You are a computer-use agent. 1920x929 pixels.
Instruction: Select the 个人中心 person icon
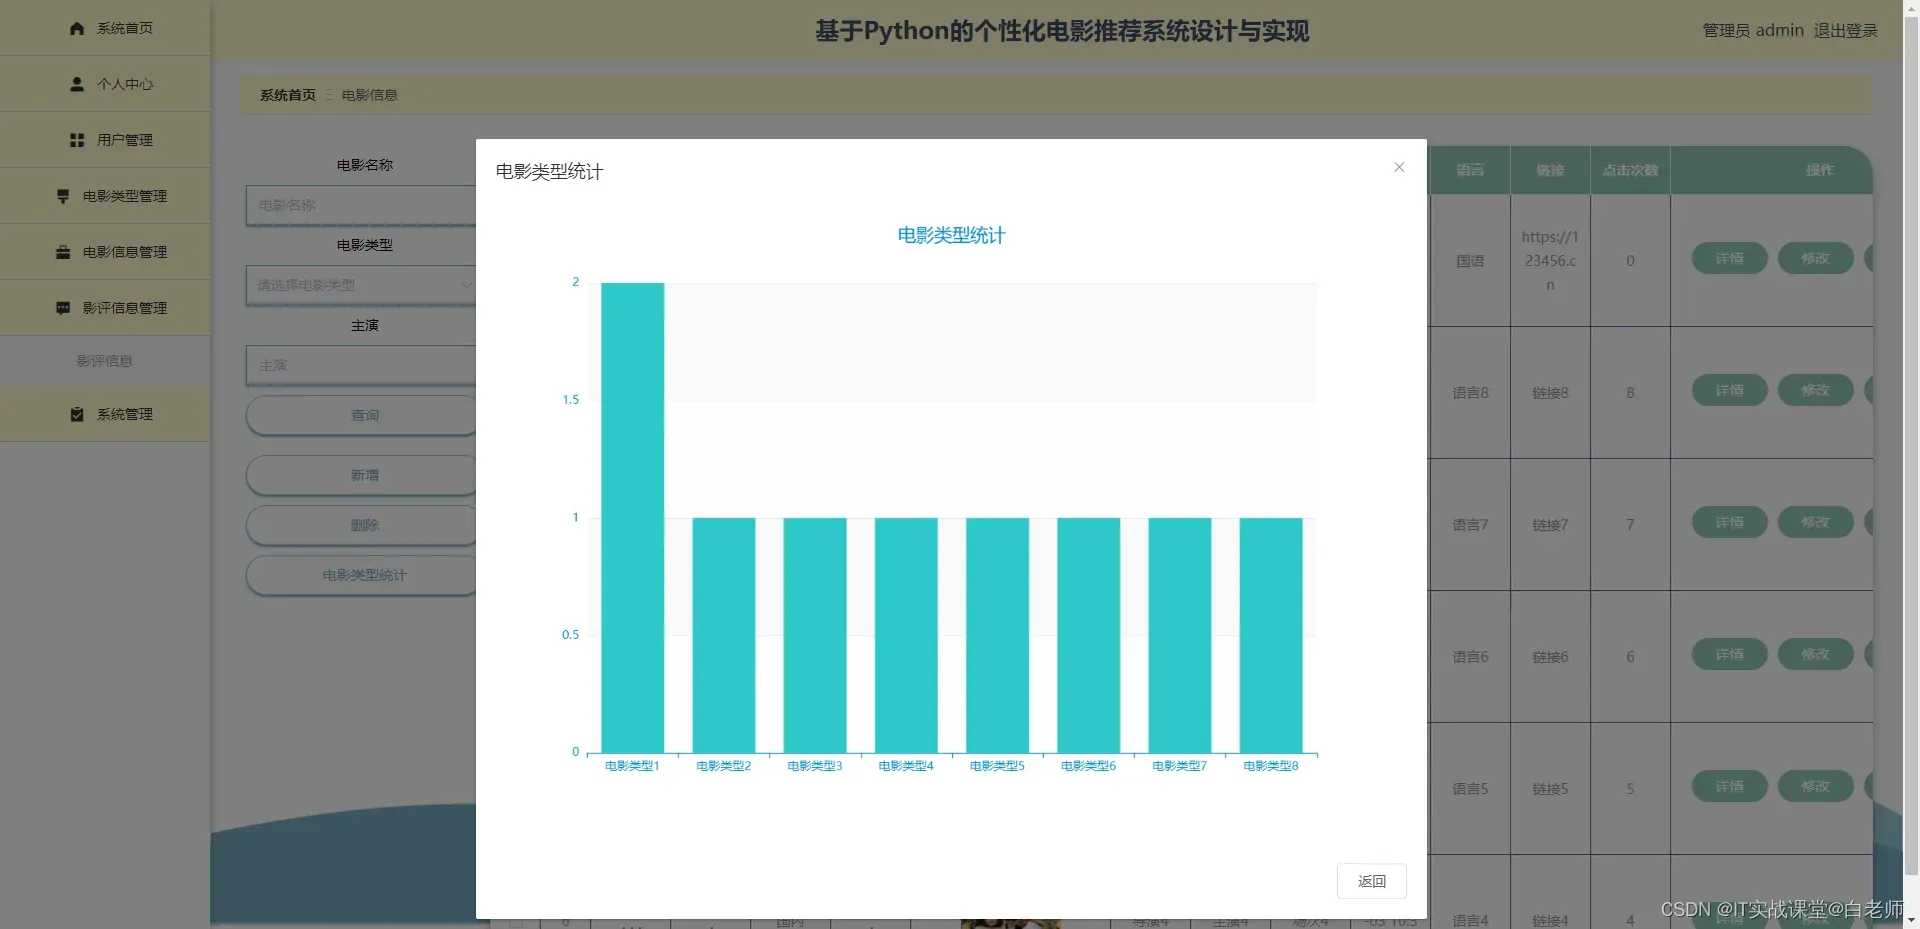pos(76,84)
